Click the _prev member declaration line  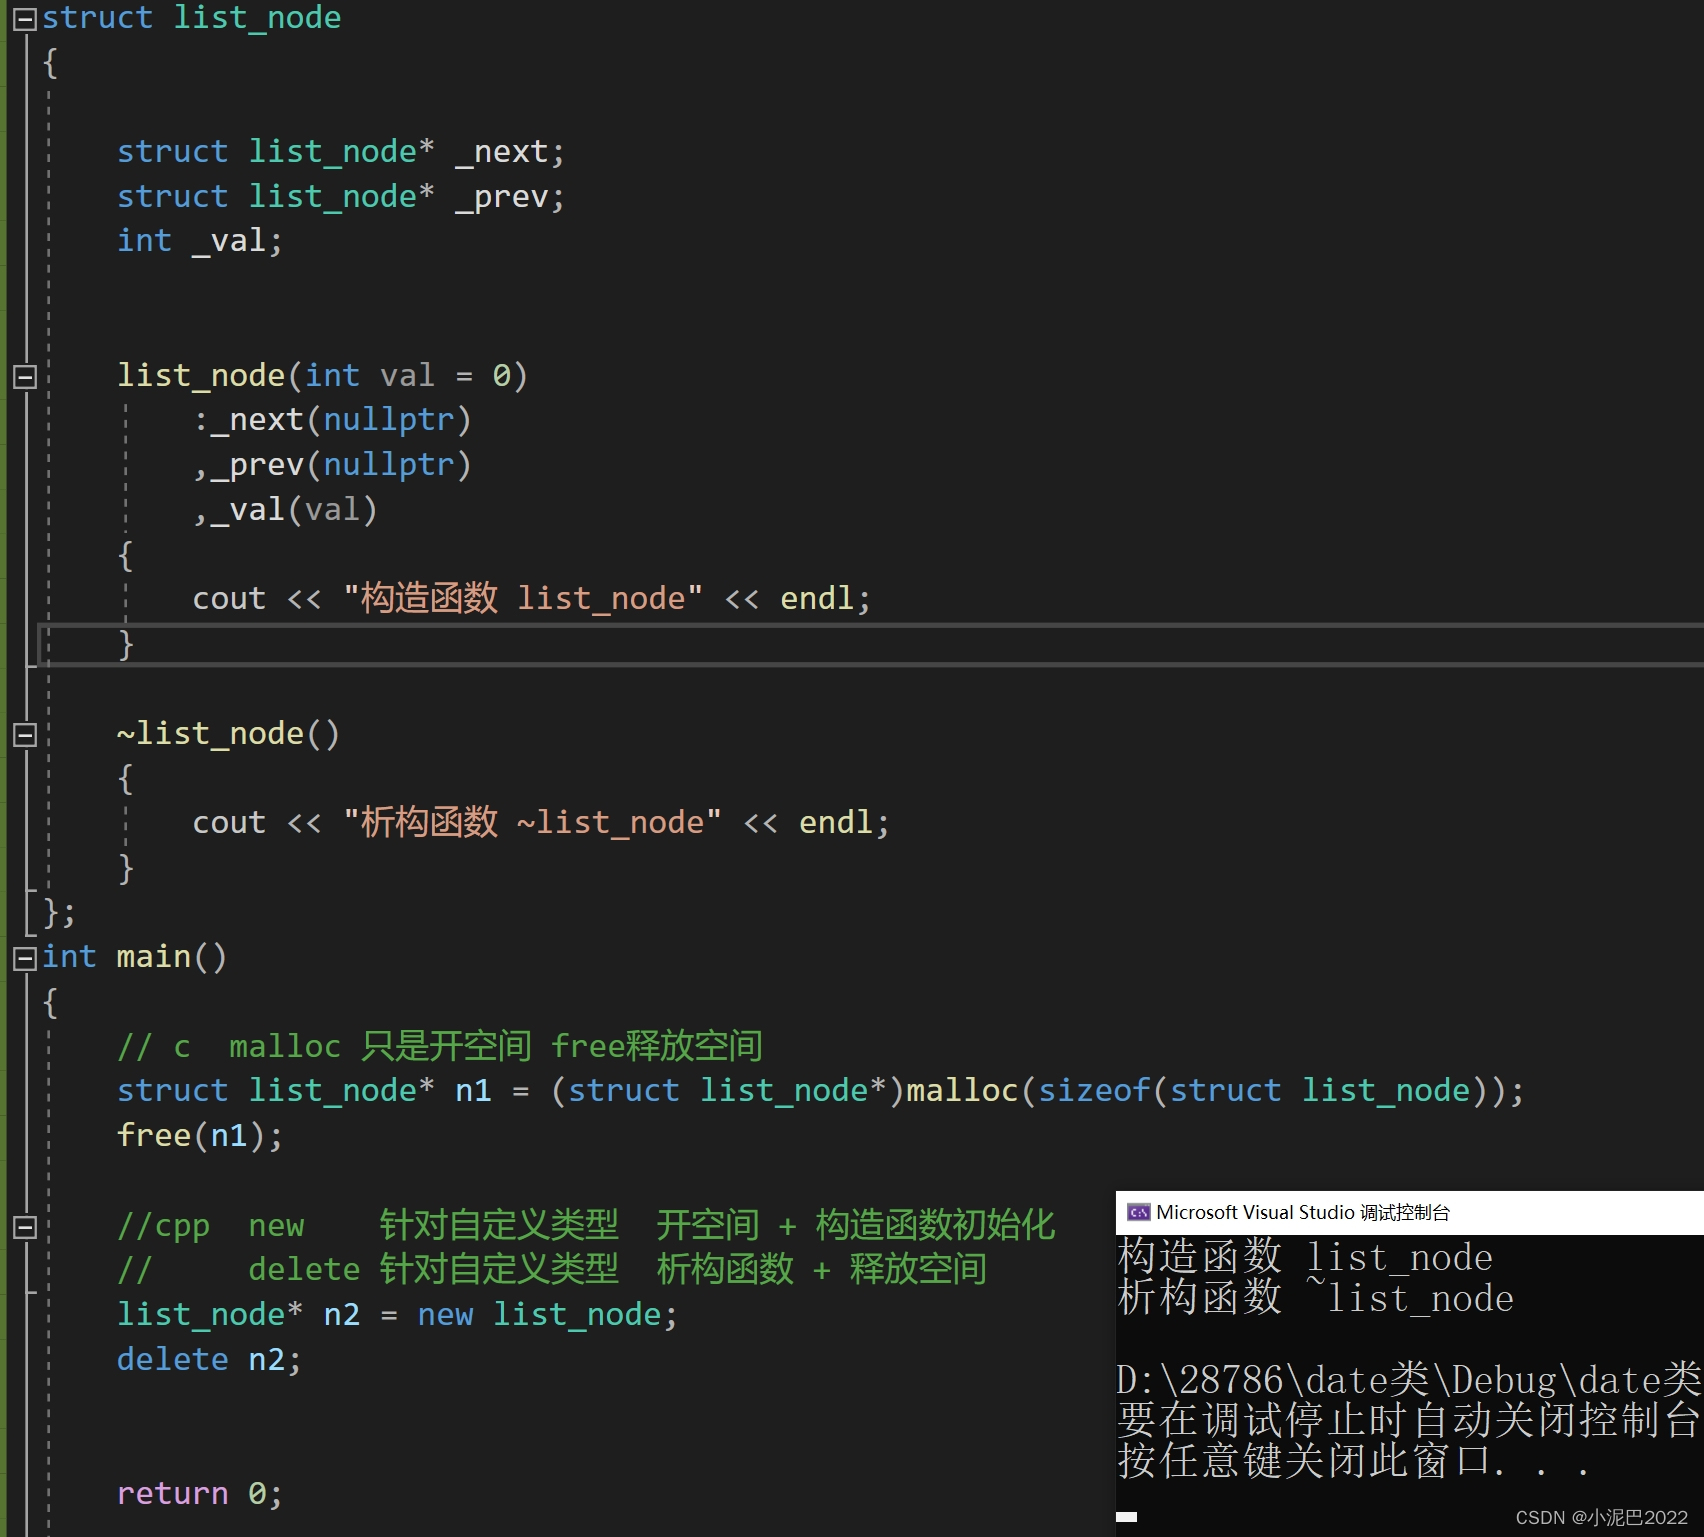click(341, 197)
